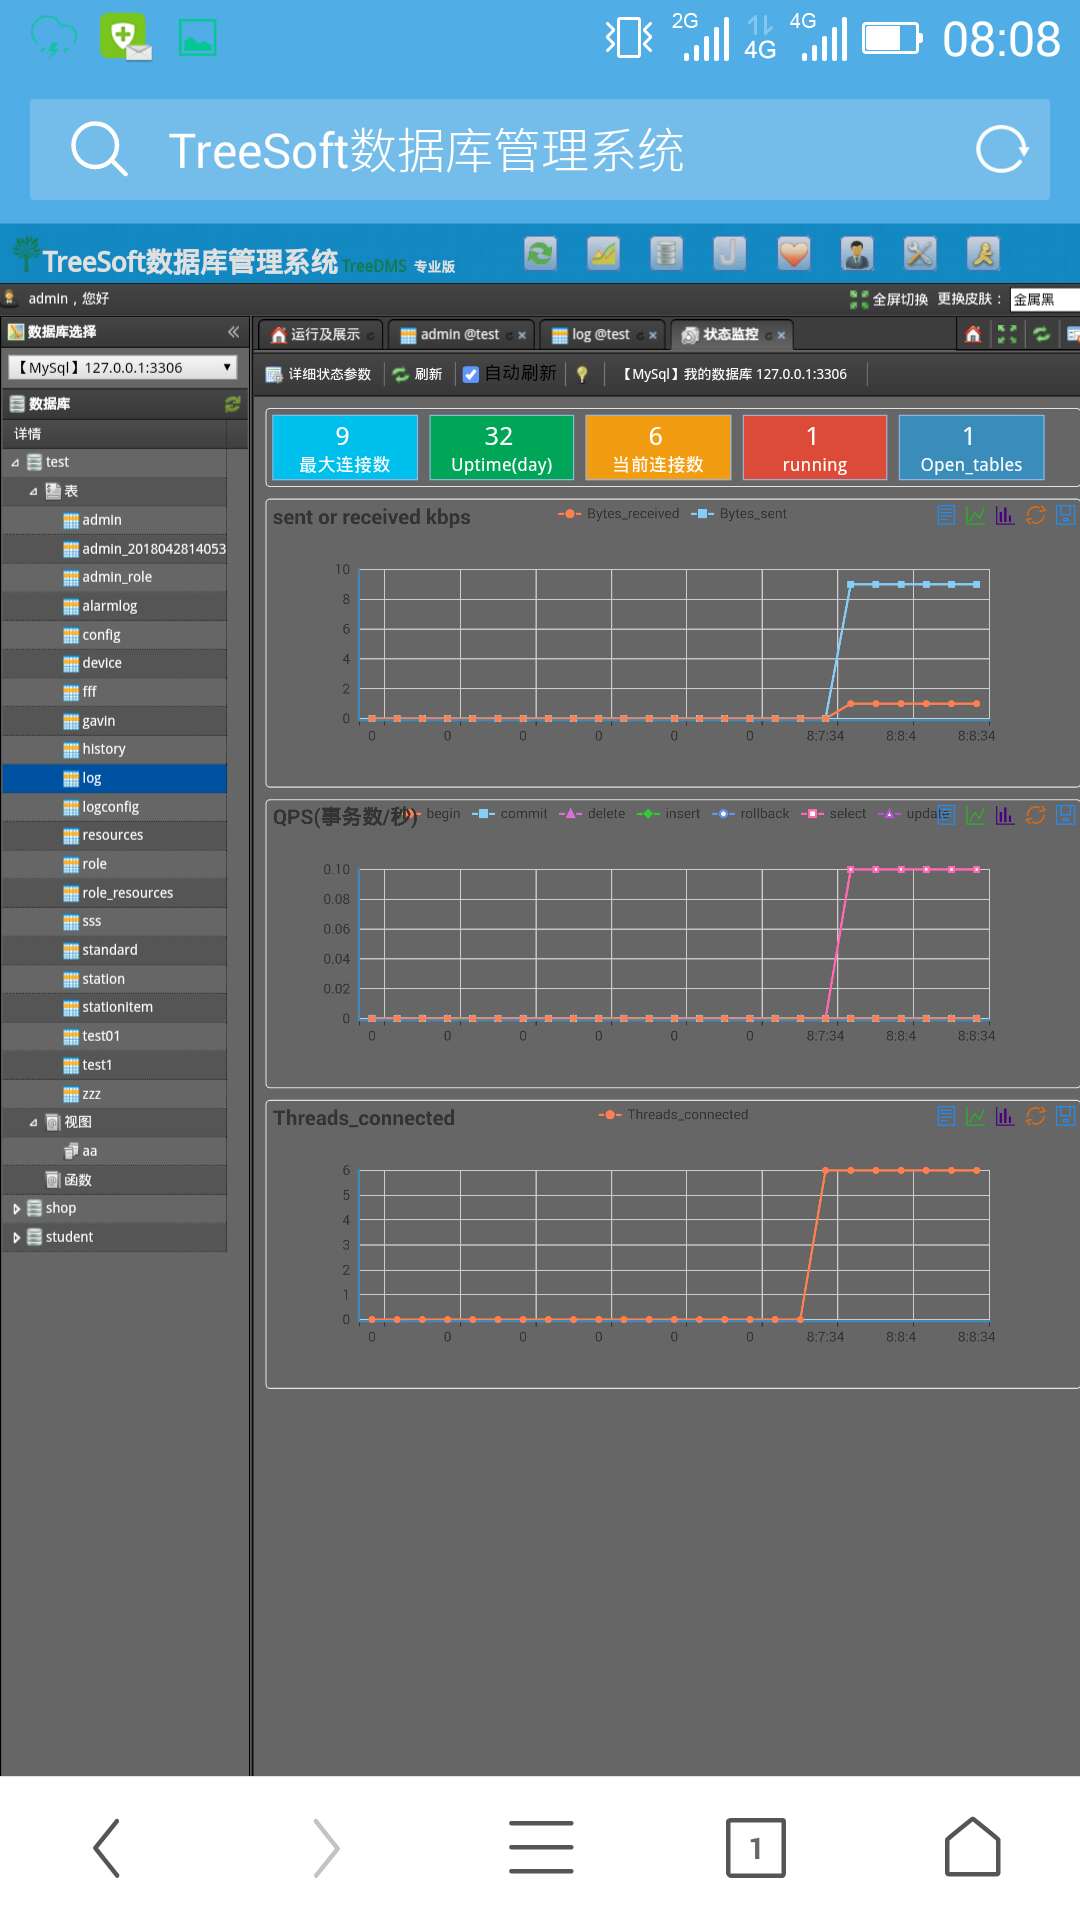The height and width of the screenshot is (1920, 1080).
Task: Save the sent or received kbps chart as an image
Action: [x=1066, y=515]
